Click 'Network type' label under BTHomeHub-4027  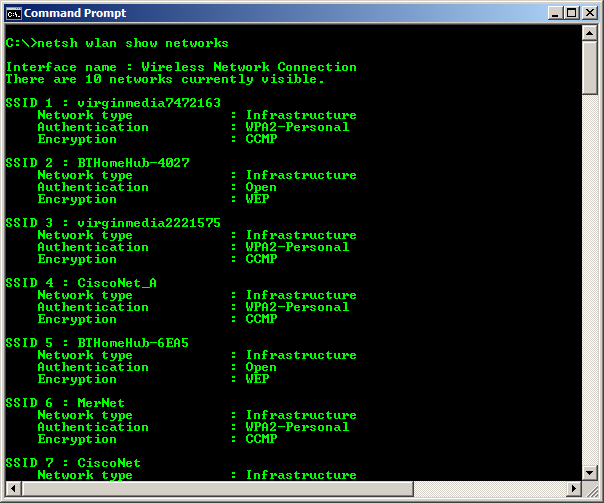(85, 175)
